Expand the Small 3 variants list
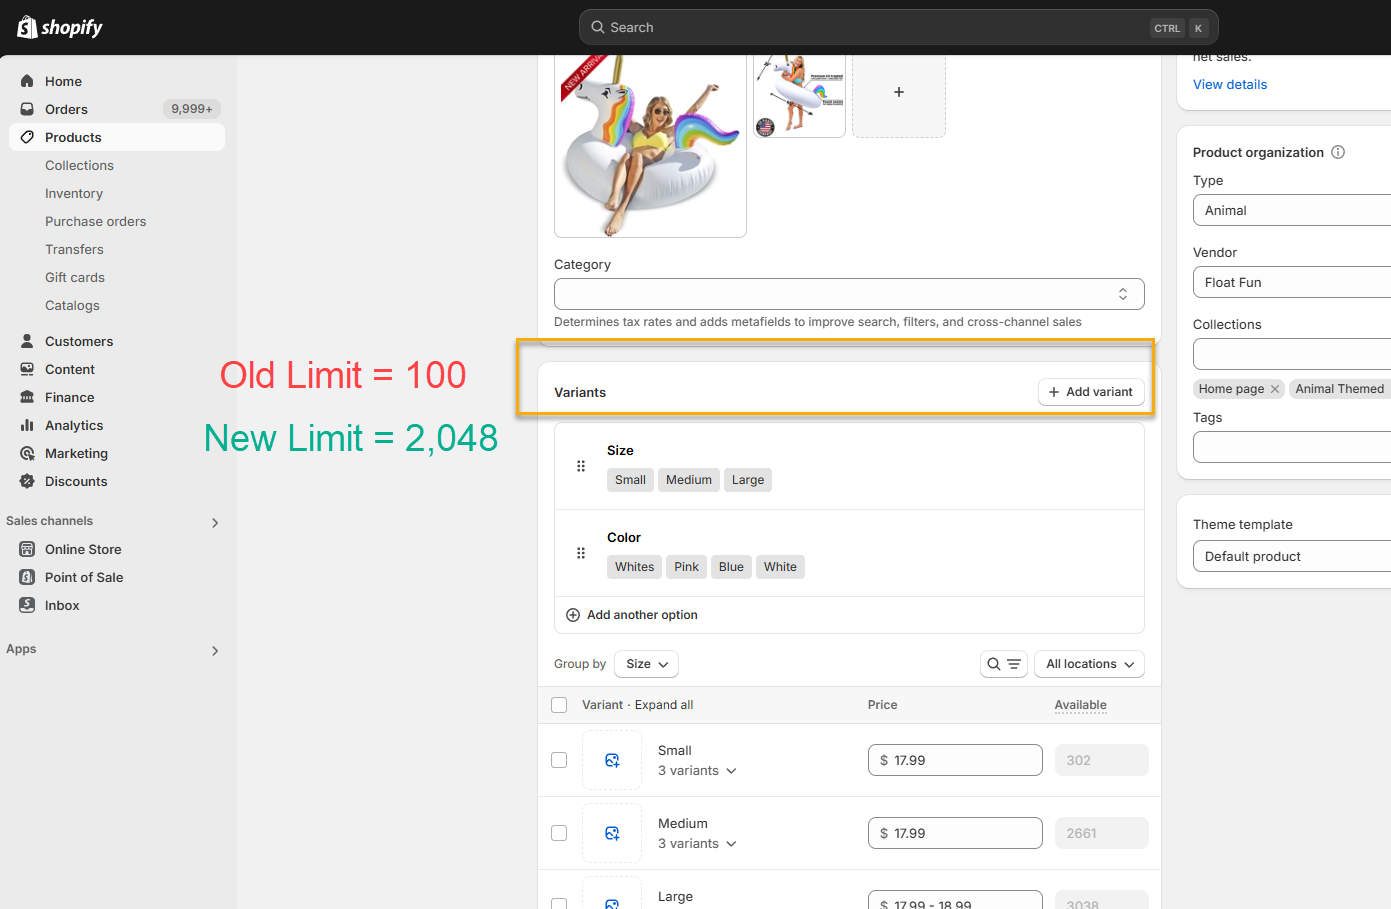This screenshot has width=1391, height=909. pyautogui.click(x=697, y=771)
